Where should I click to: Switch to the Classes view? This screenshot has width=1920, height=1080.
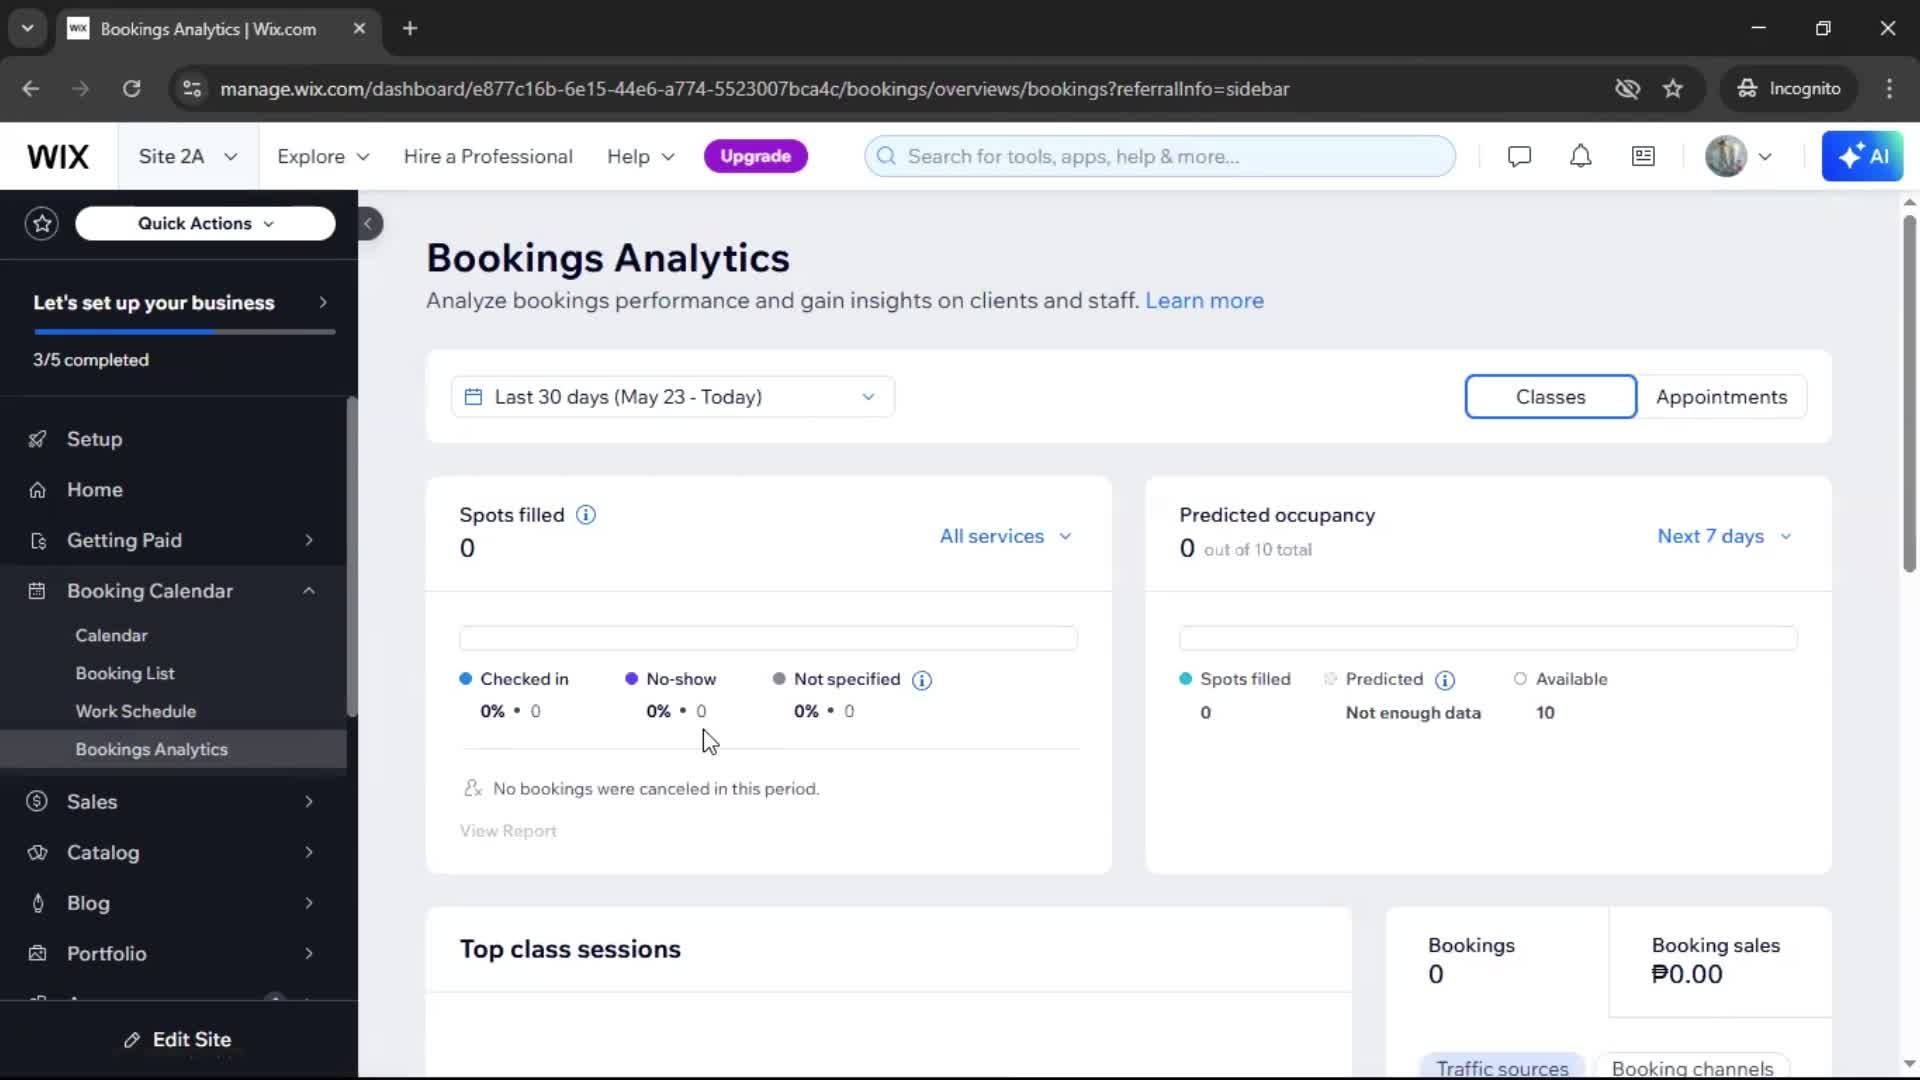(x=1550, y=397)
